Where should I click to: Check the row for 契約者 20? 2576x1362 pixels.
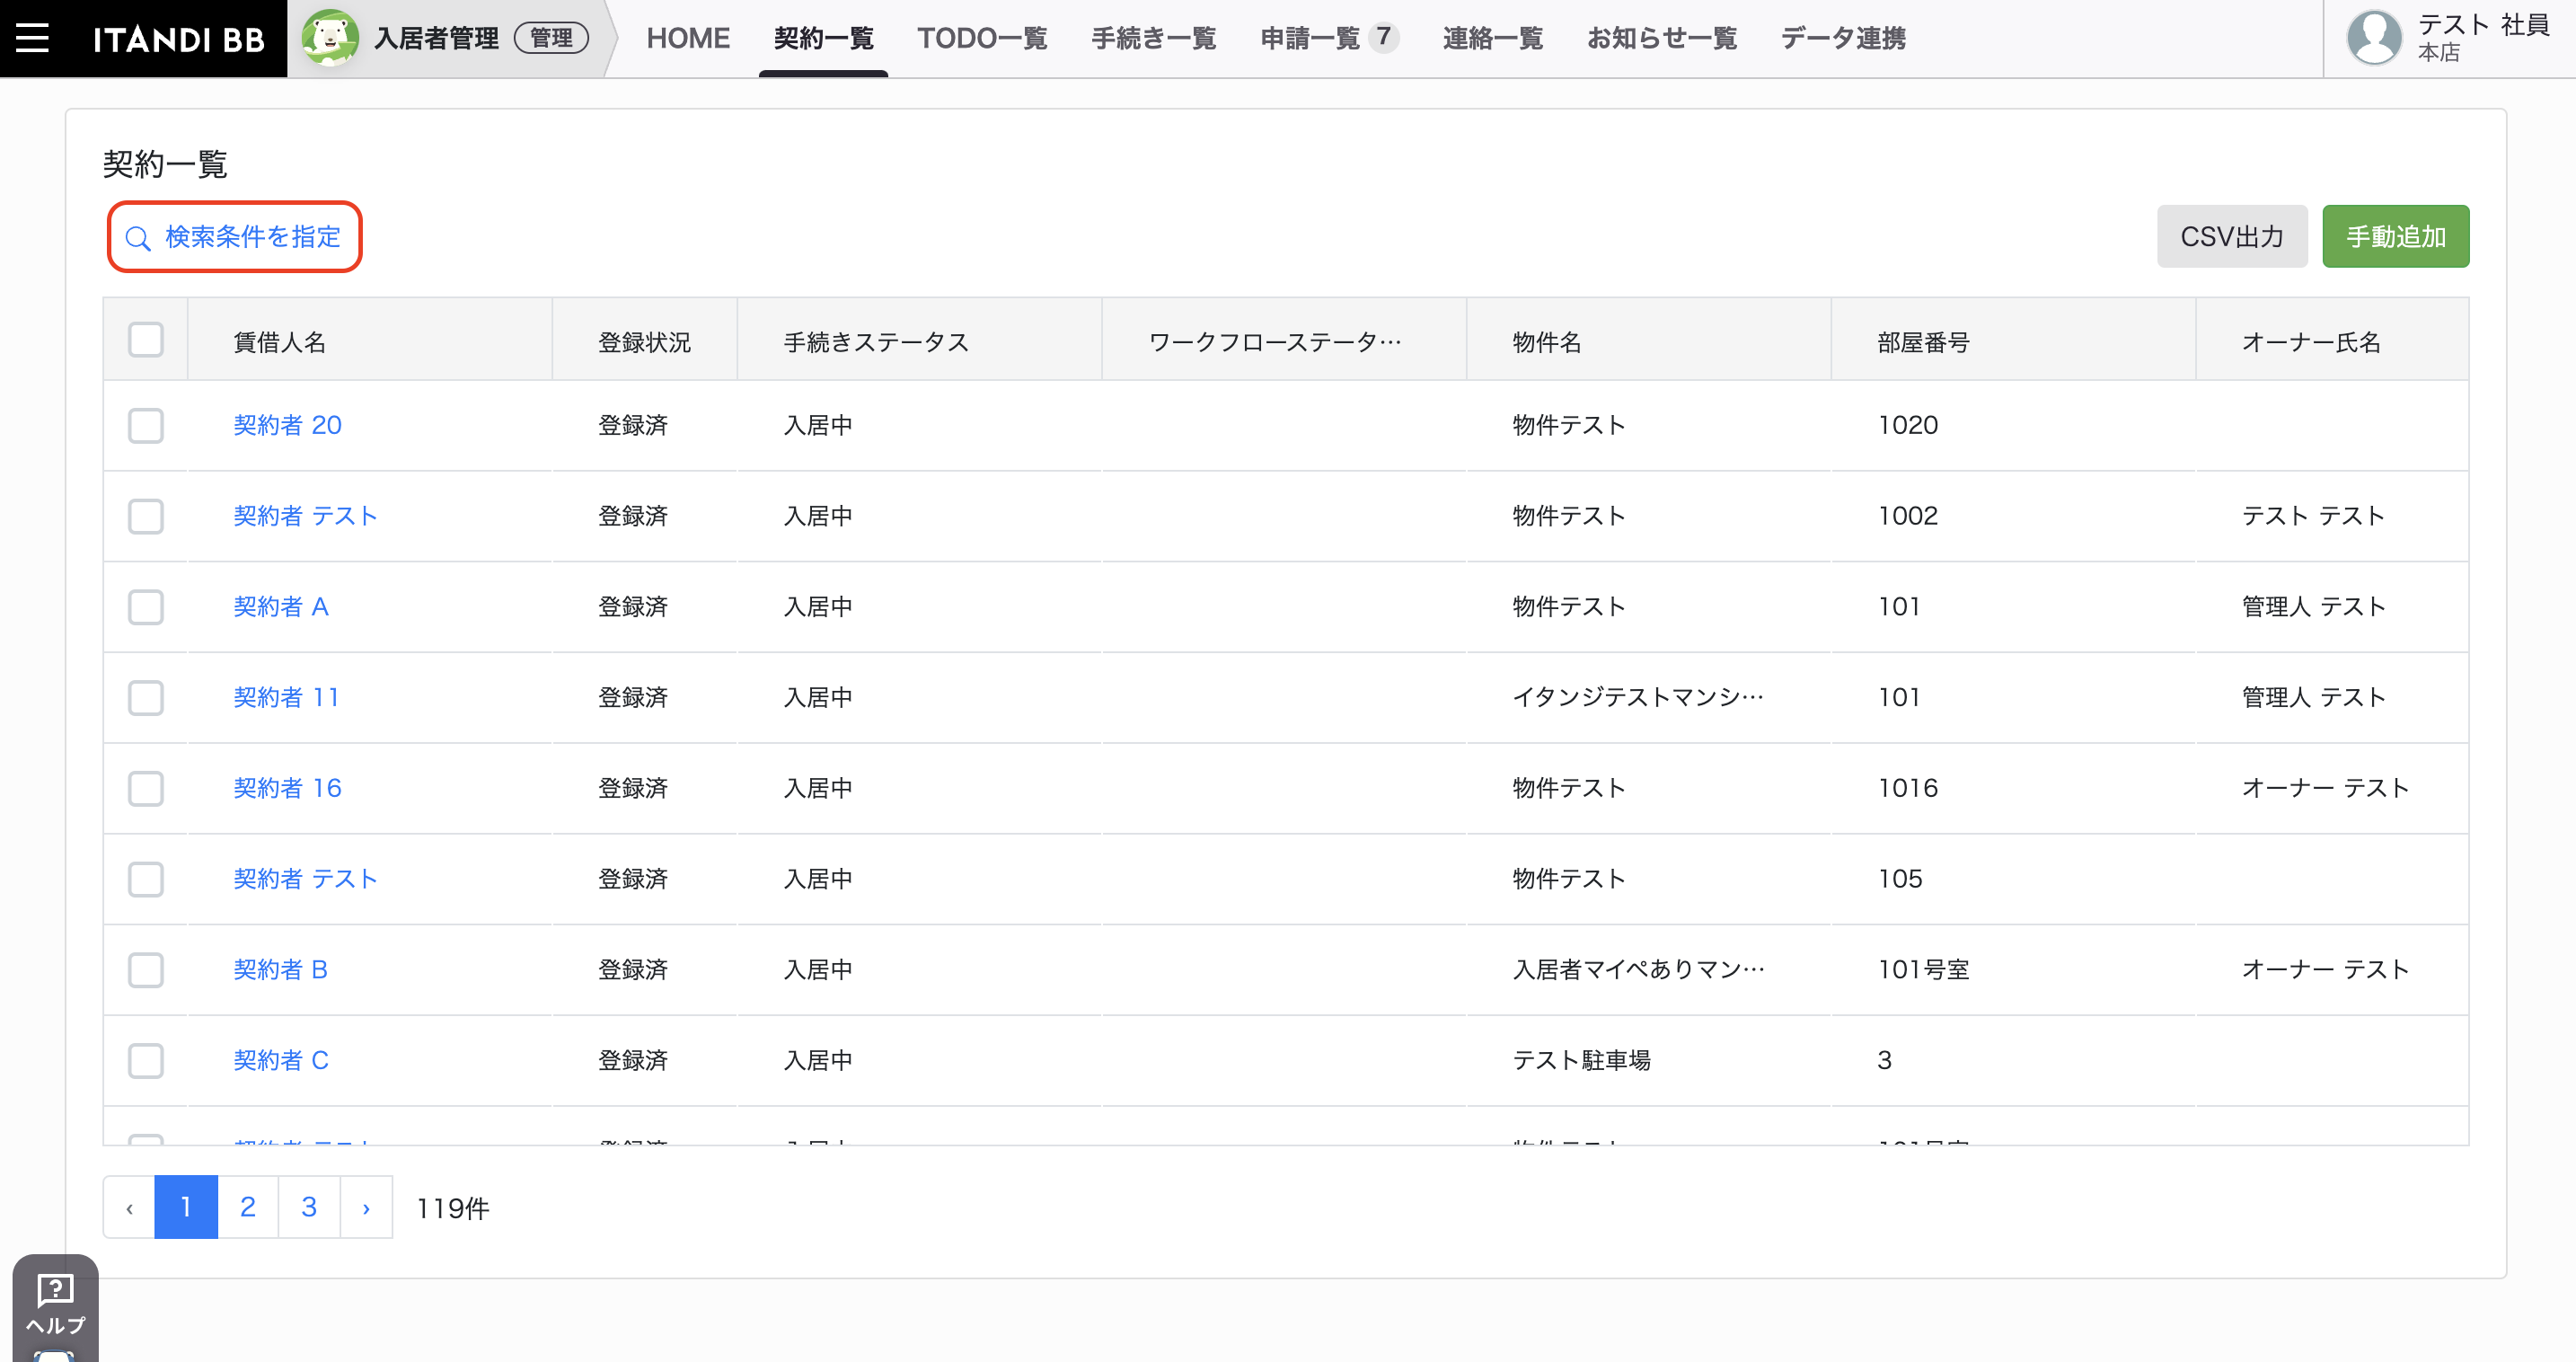[146, 426]
